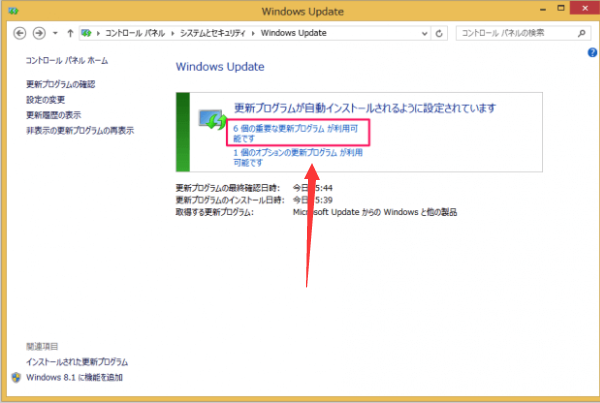Click text 更新プログラムの最終確認日時:
Viewport: 600px width, 403px height.
[x=228, y=188]
